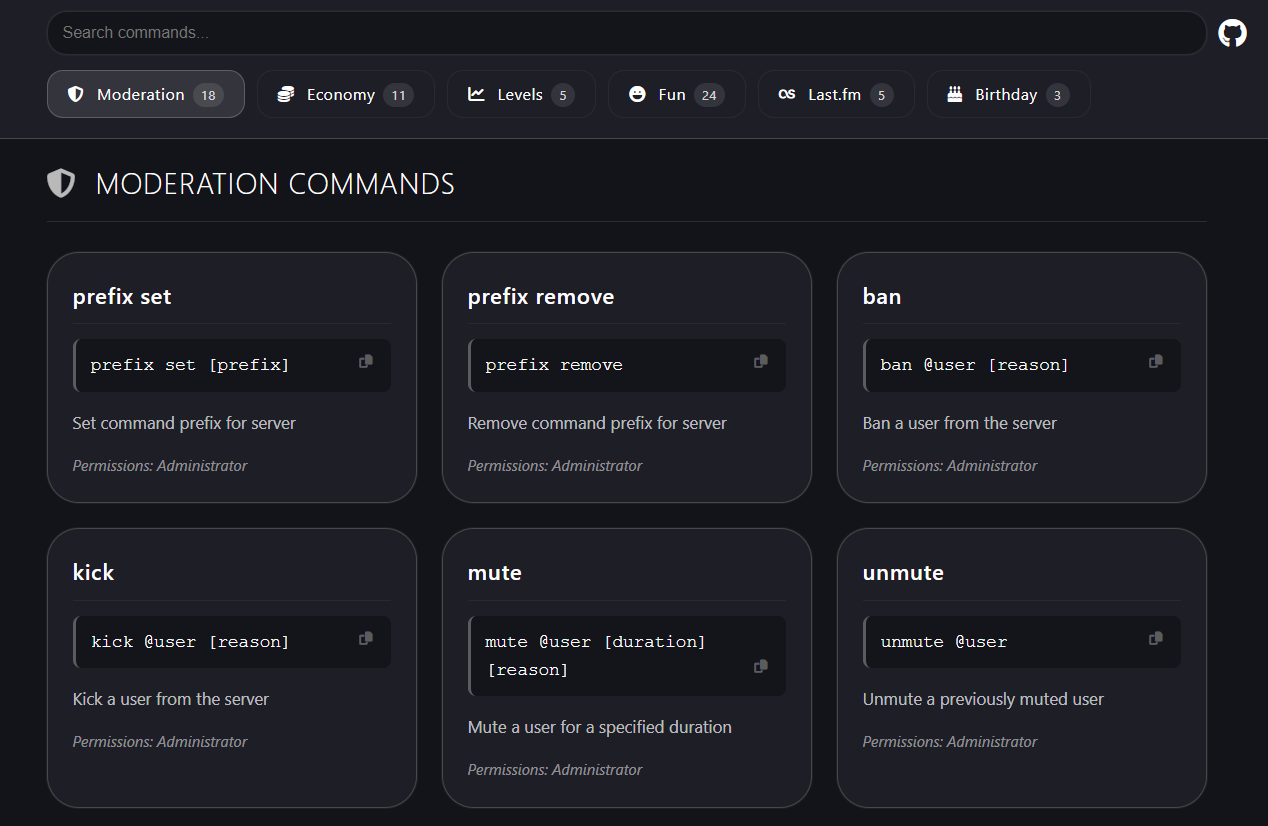Screen dimensions: 1268x826
Task: Click the 'mute' card title
Action: coord(495,573)
